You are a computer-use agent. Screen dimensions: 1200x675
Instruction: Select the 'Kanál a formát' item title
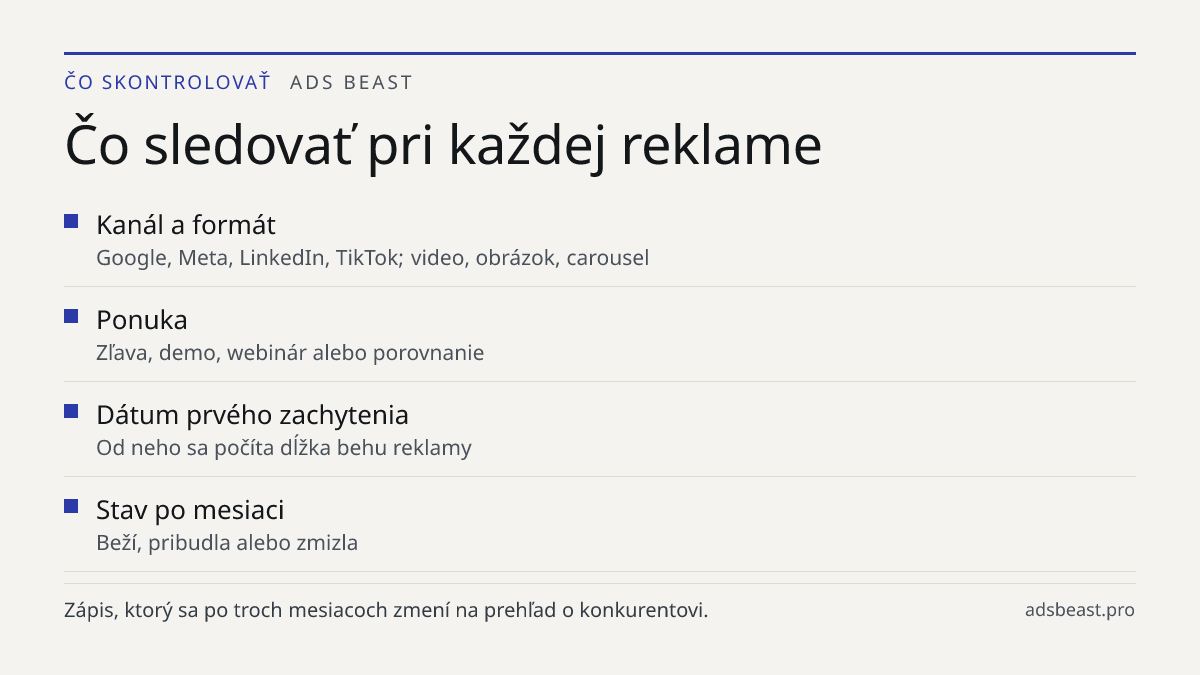186,224
